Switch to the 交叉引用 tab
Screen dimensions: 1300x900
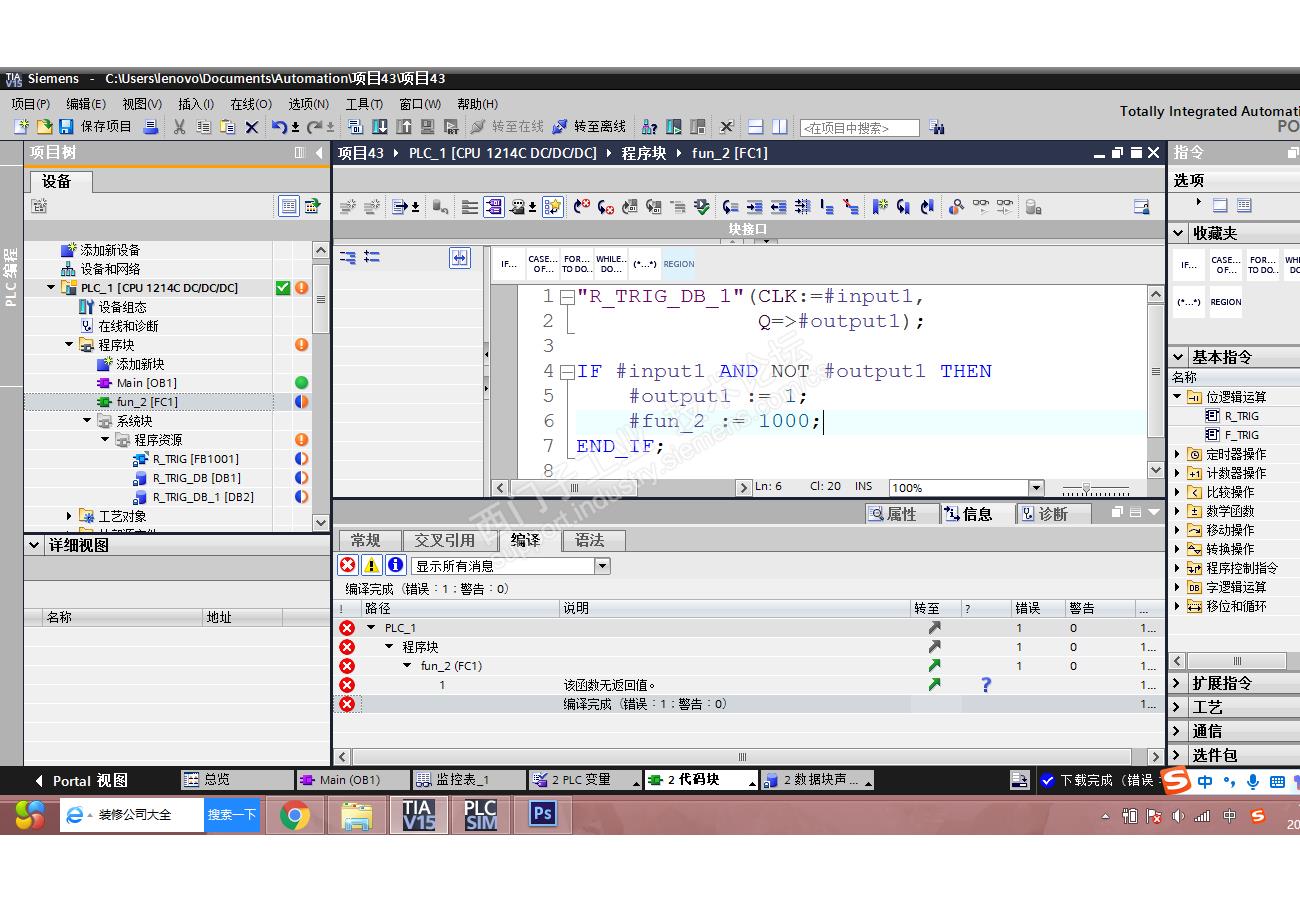445,541
